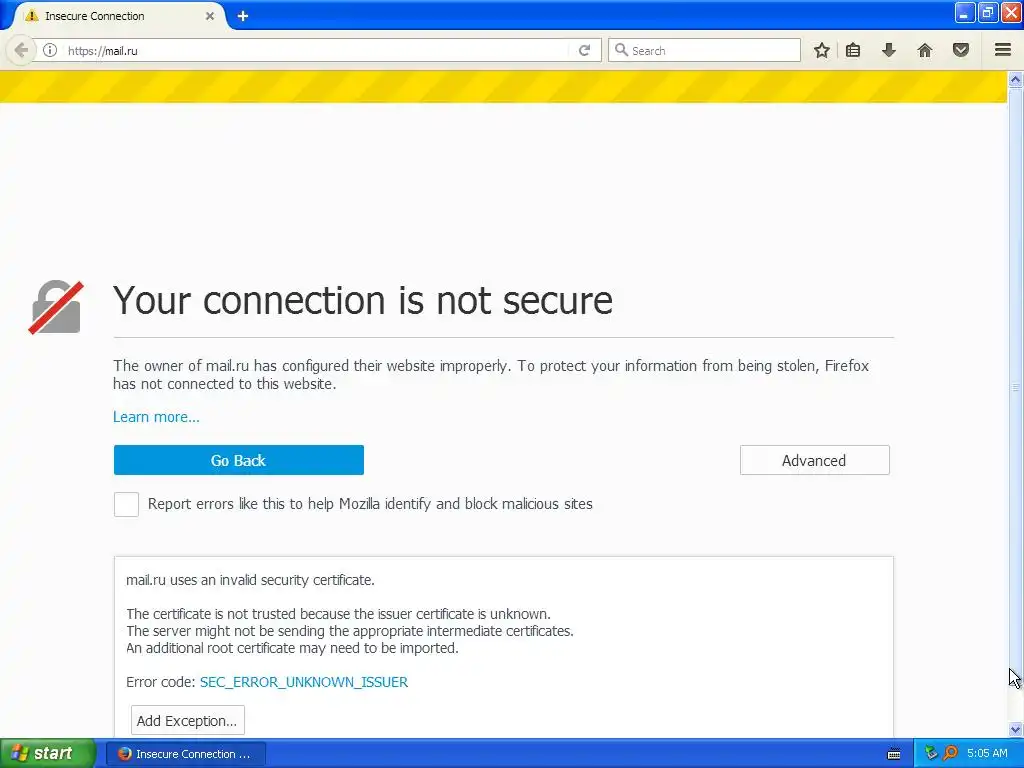1024x768 pixels.
Task: Open the Windows start menu
Action: click(x=47, y=753)
